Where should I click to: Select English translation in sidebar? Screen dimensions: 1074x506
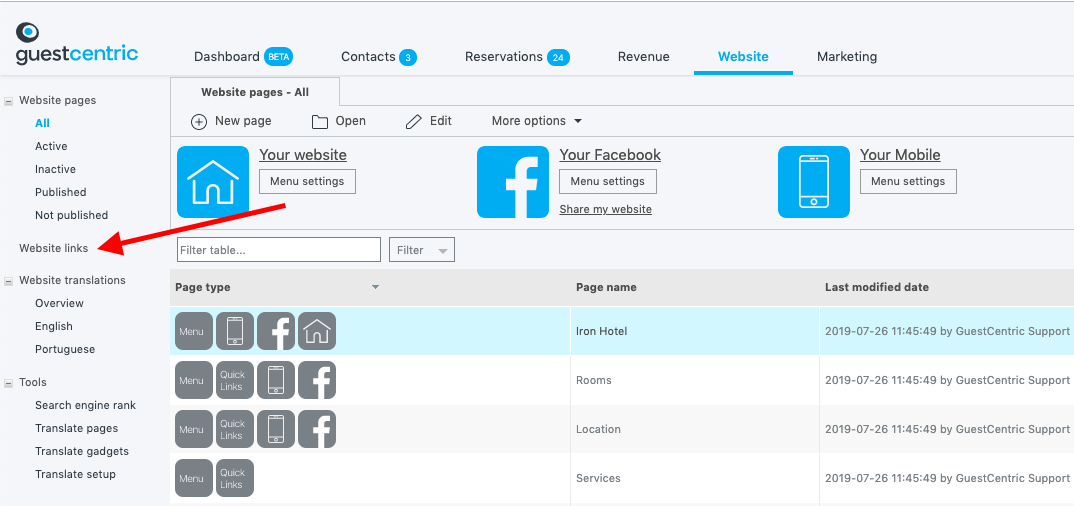54,327
